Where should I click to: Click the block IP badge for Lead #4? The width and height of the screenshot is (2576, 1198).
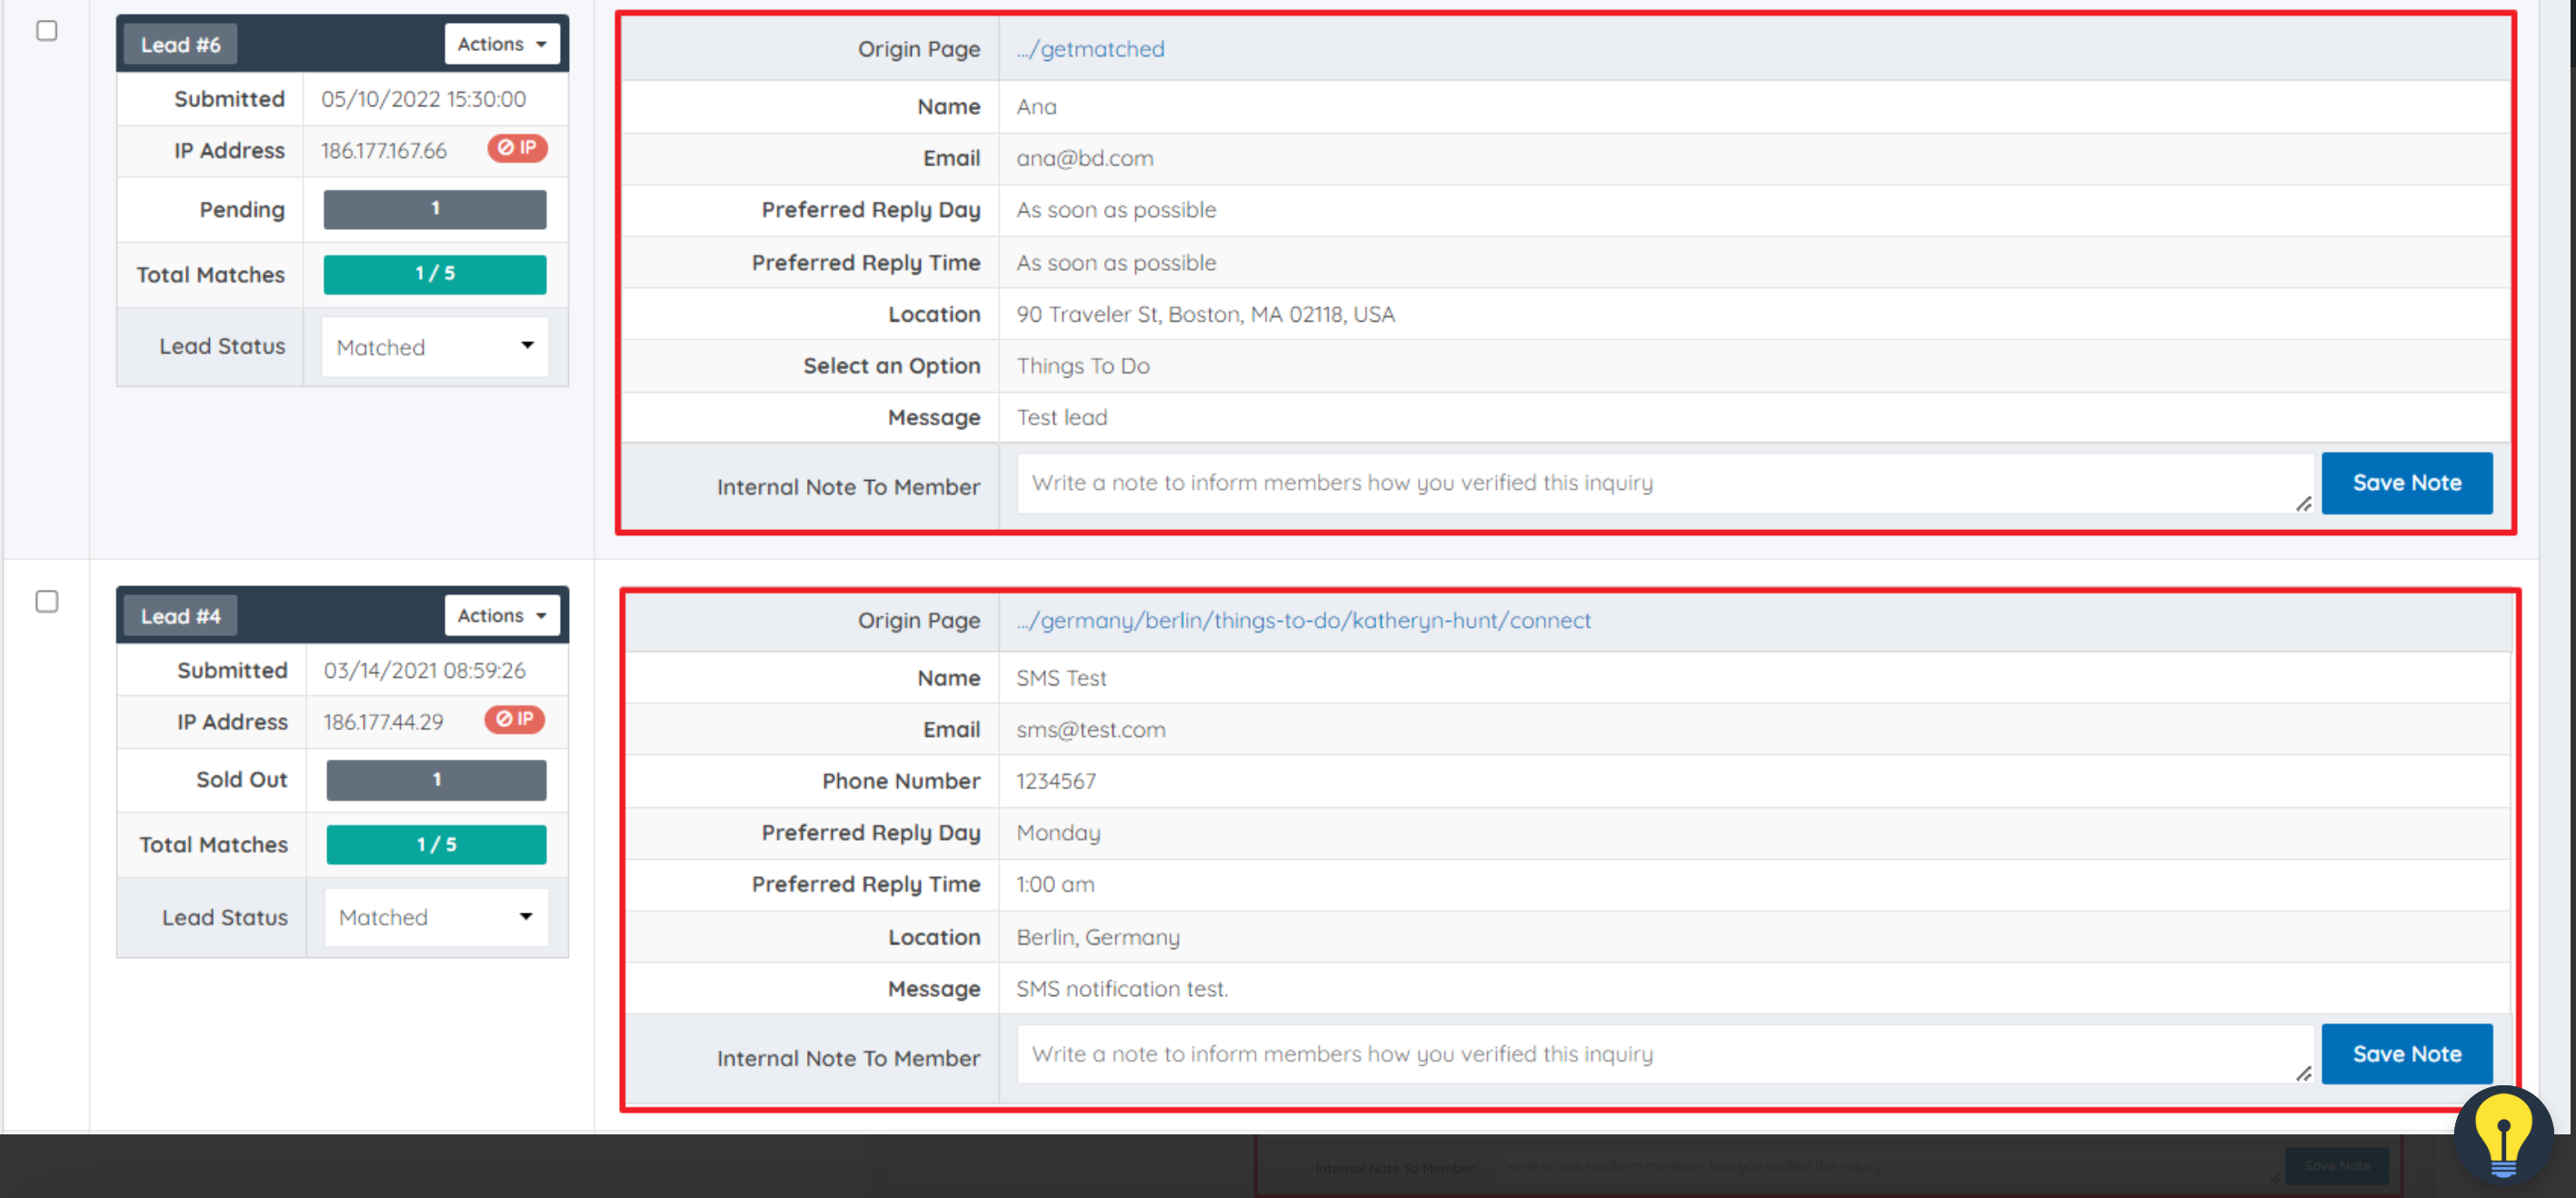click(x=514, y=719)
